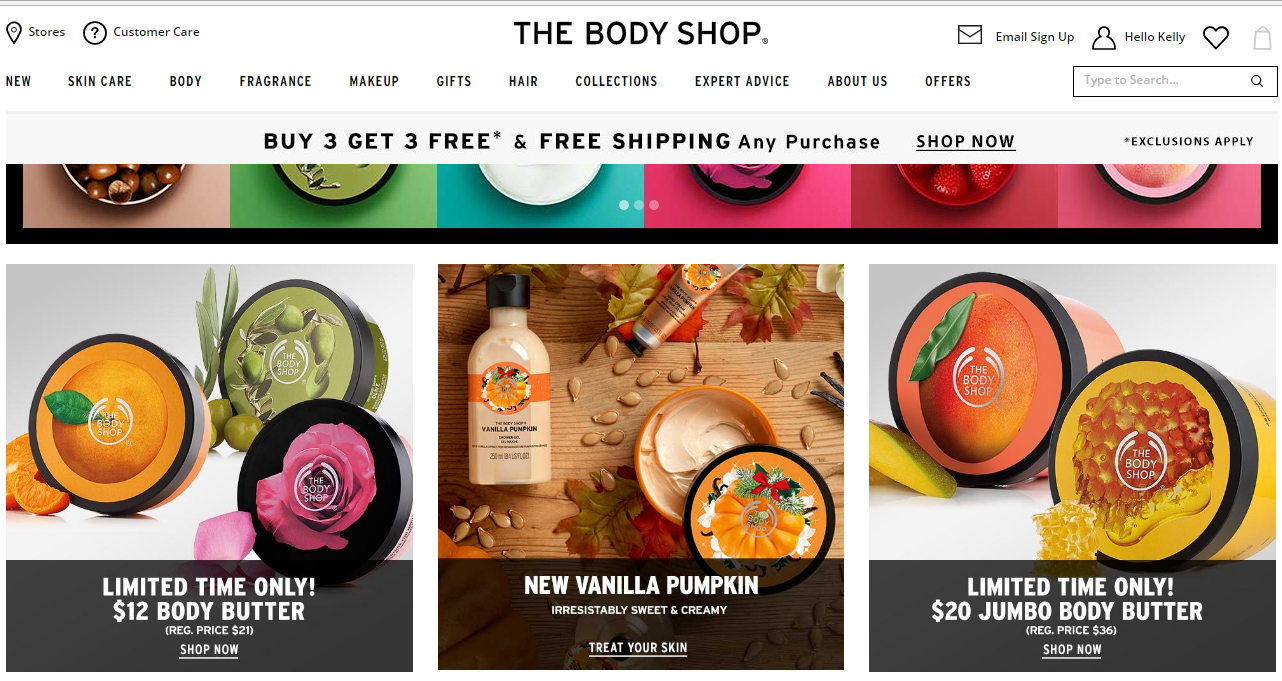This screenshot has width=1282, height=681.
Task: Click the Email Sign Up envelope icon
Action: click(969, 35)
